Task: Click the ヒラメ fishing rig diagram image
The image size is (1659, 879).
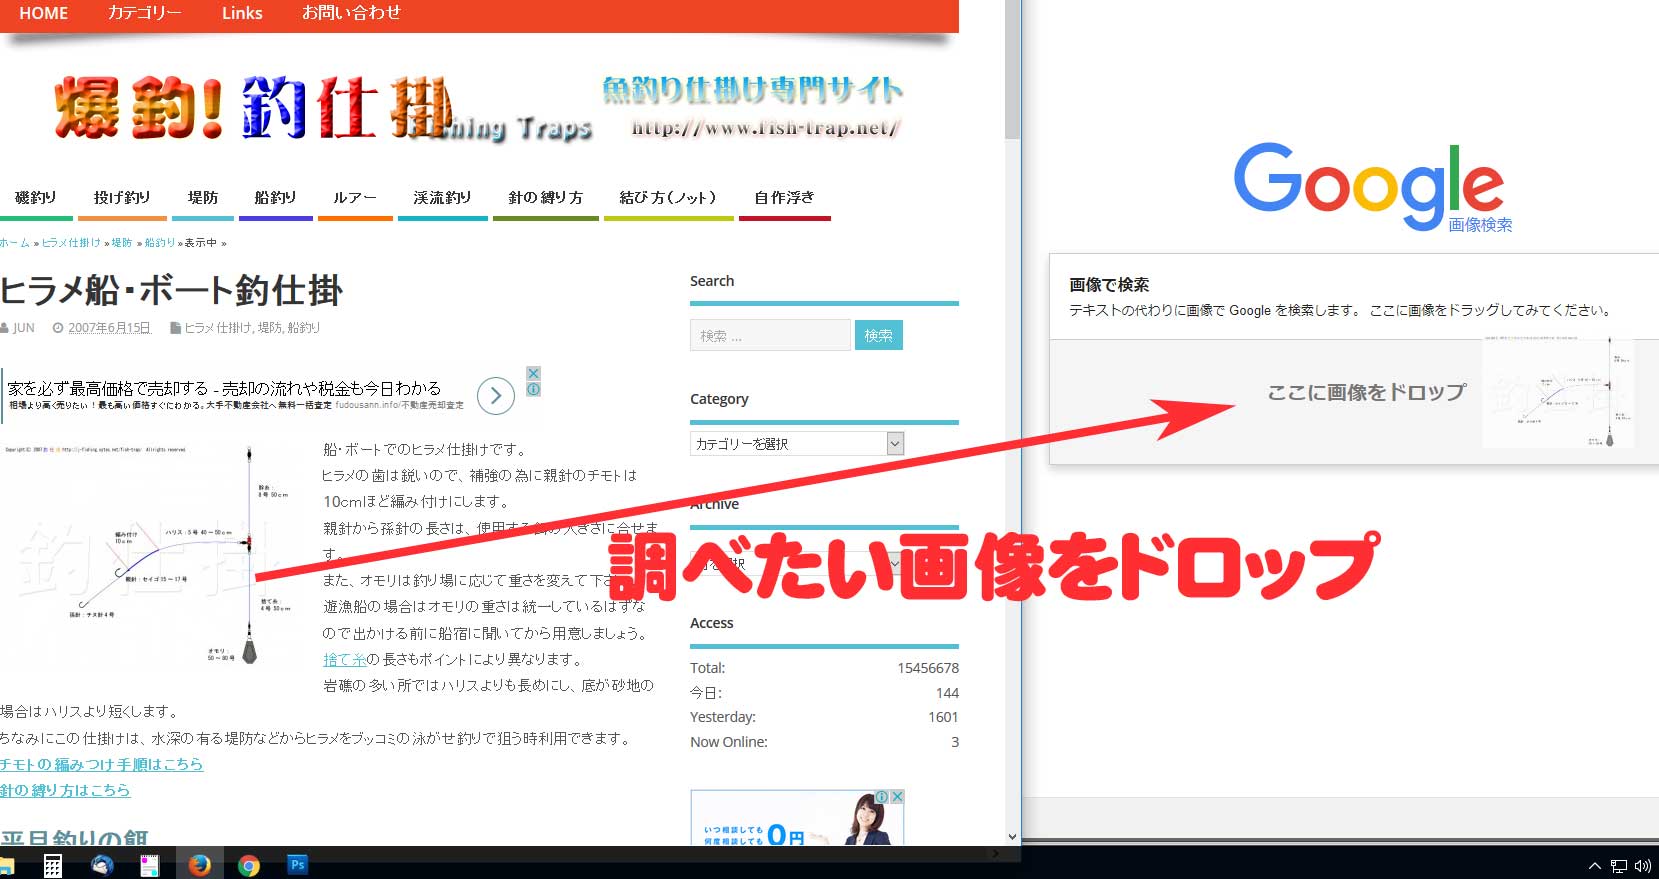Action: tap(150, 555)
